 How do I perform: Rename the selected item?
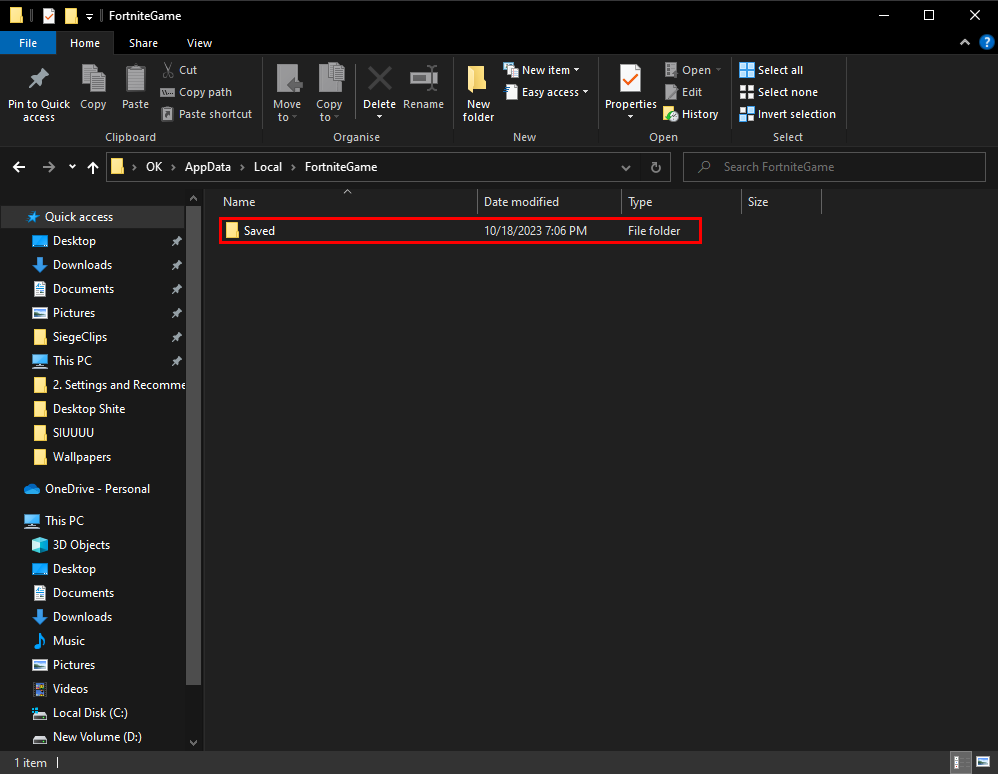(x=424, y=87)
